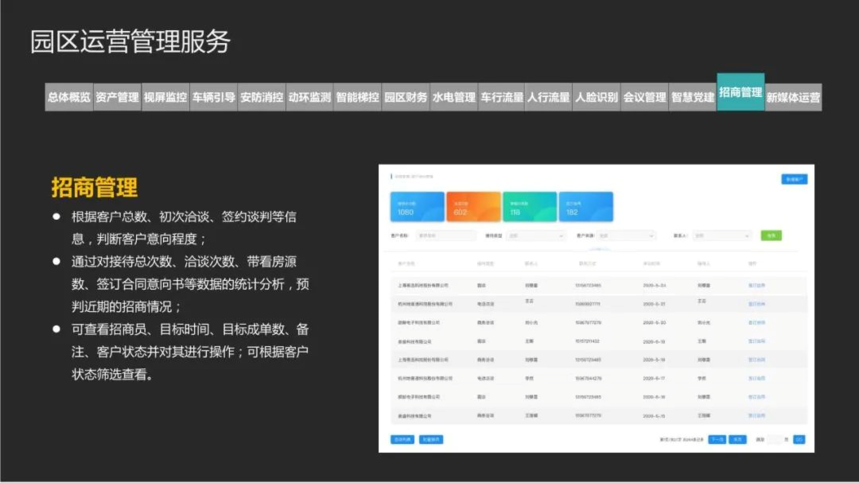Open the 园区财务 tab

pos(405,97)
